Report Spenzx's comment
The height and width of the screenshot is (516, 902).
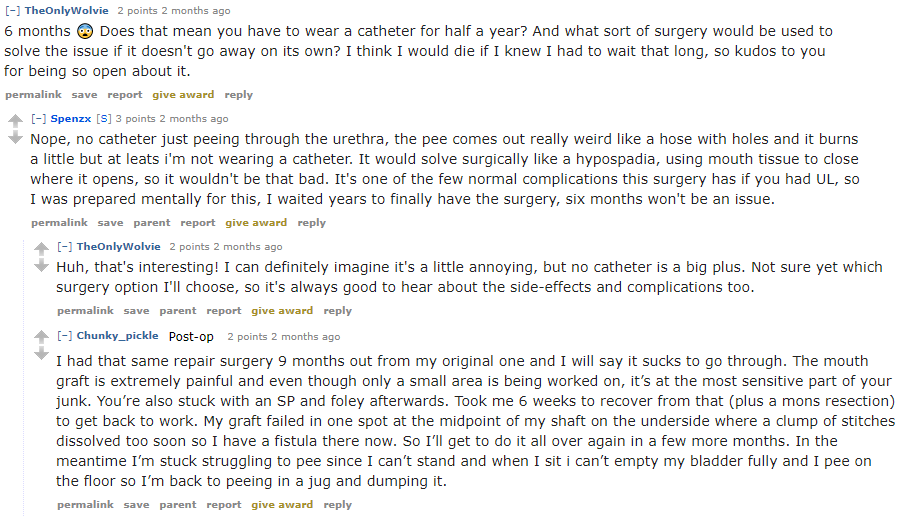coord(198,223)
